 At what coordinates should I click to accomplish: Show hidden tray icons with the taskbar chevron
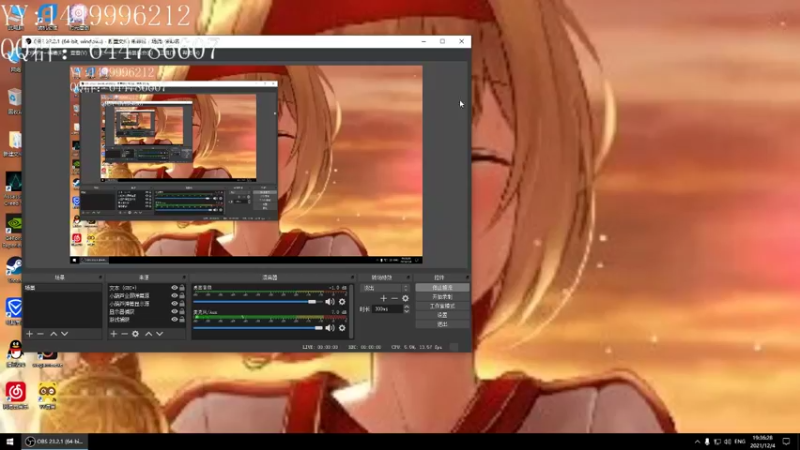(697, 441)
